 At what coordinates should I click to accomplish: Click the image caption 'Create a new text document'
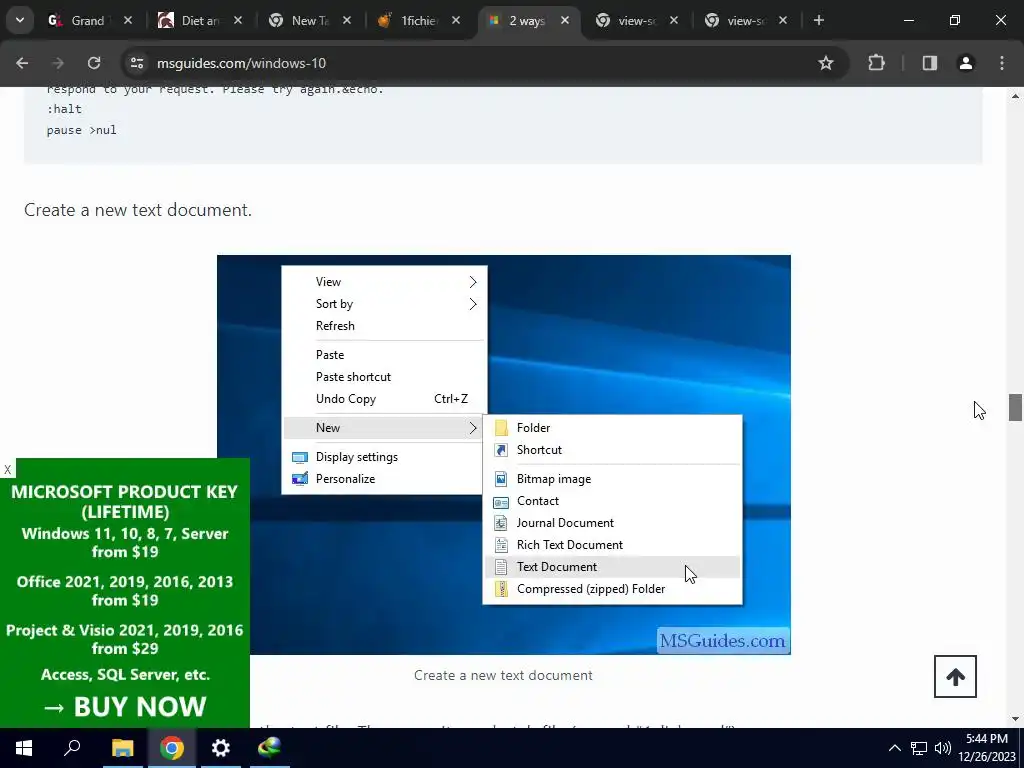503,675
